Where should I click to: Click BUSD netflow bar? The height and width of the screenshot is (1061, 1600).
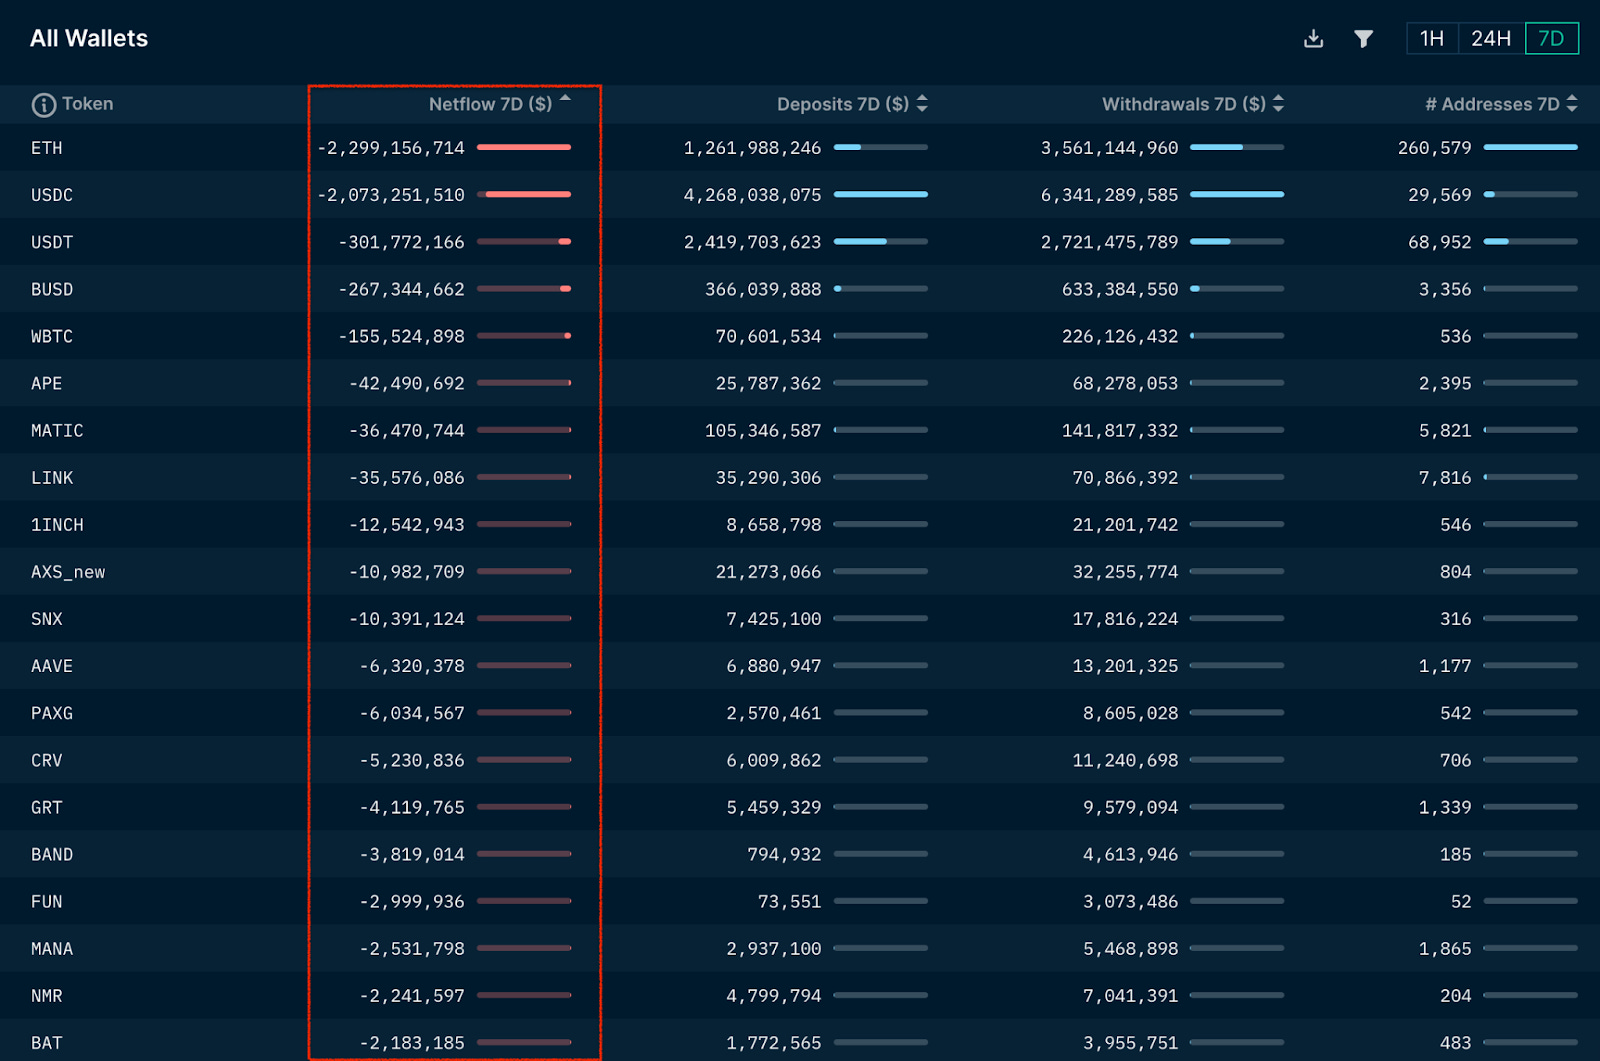524,288
